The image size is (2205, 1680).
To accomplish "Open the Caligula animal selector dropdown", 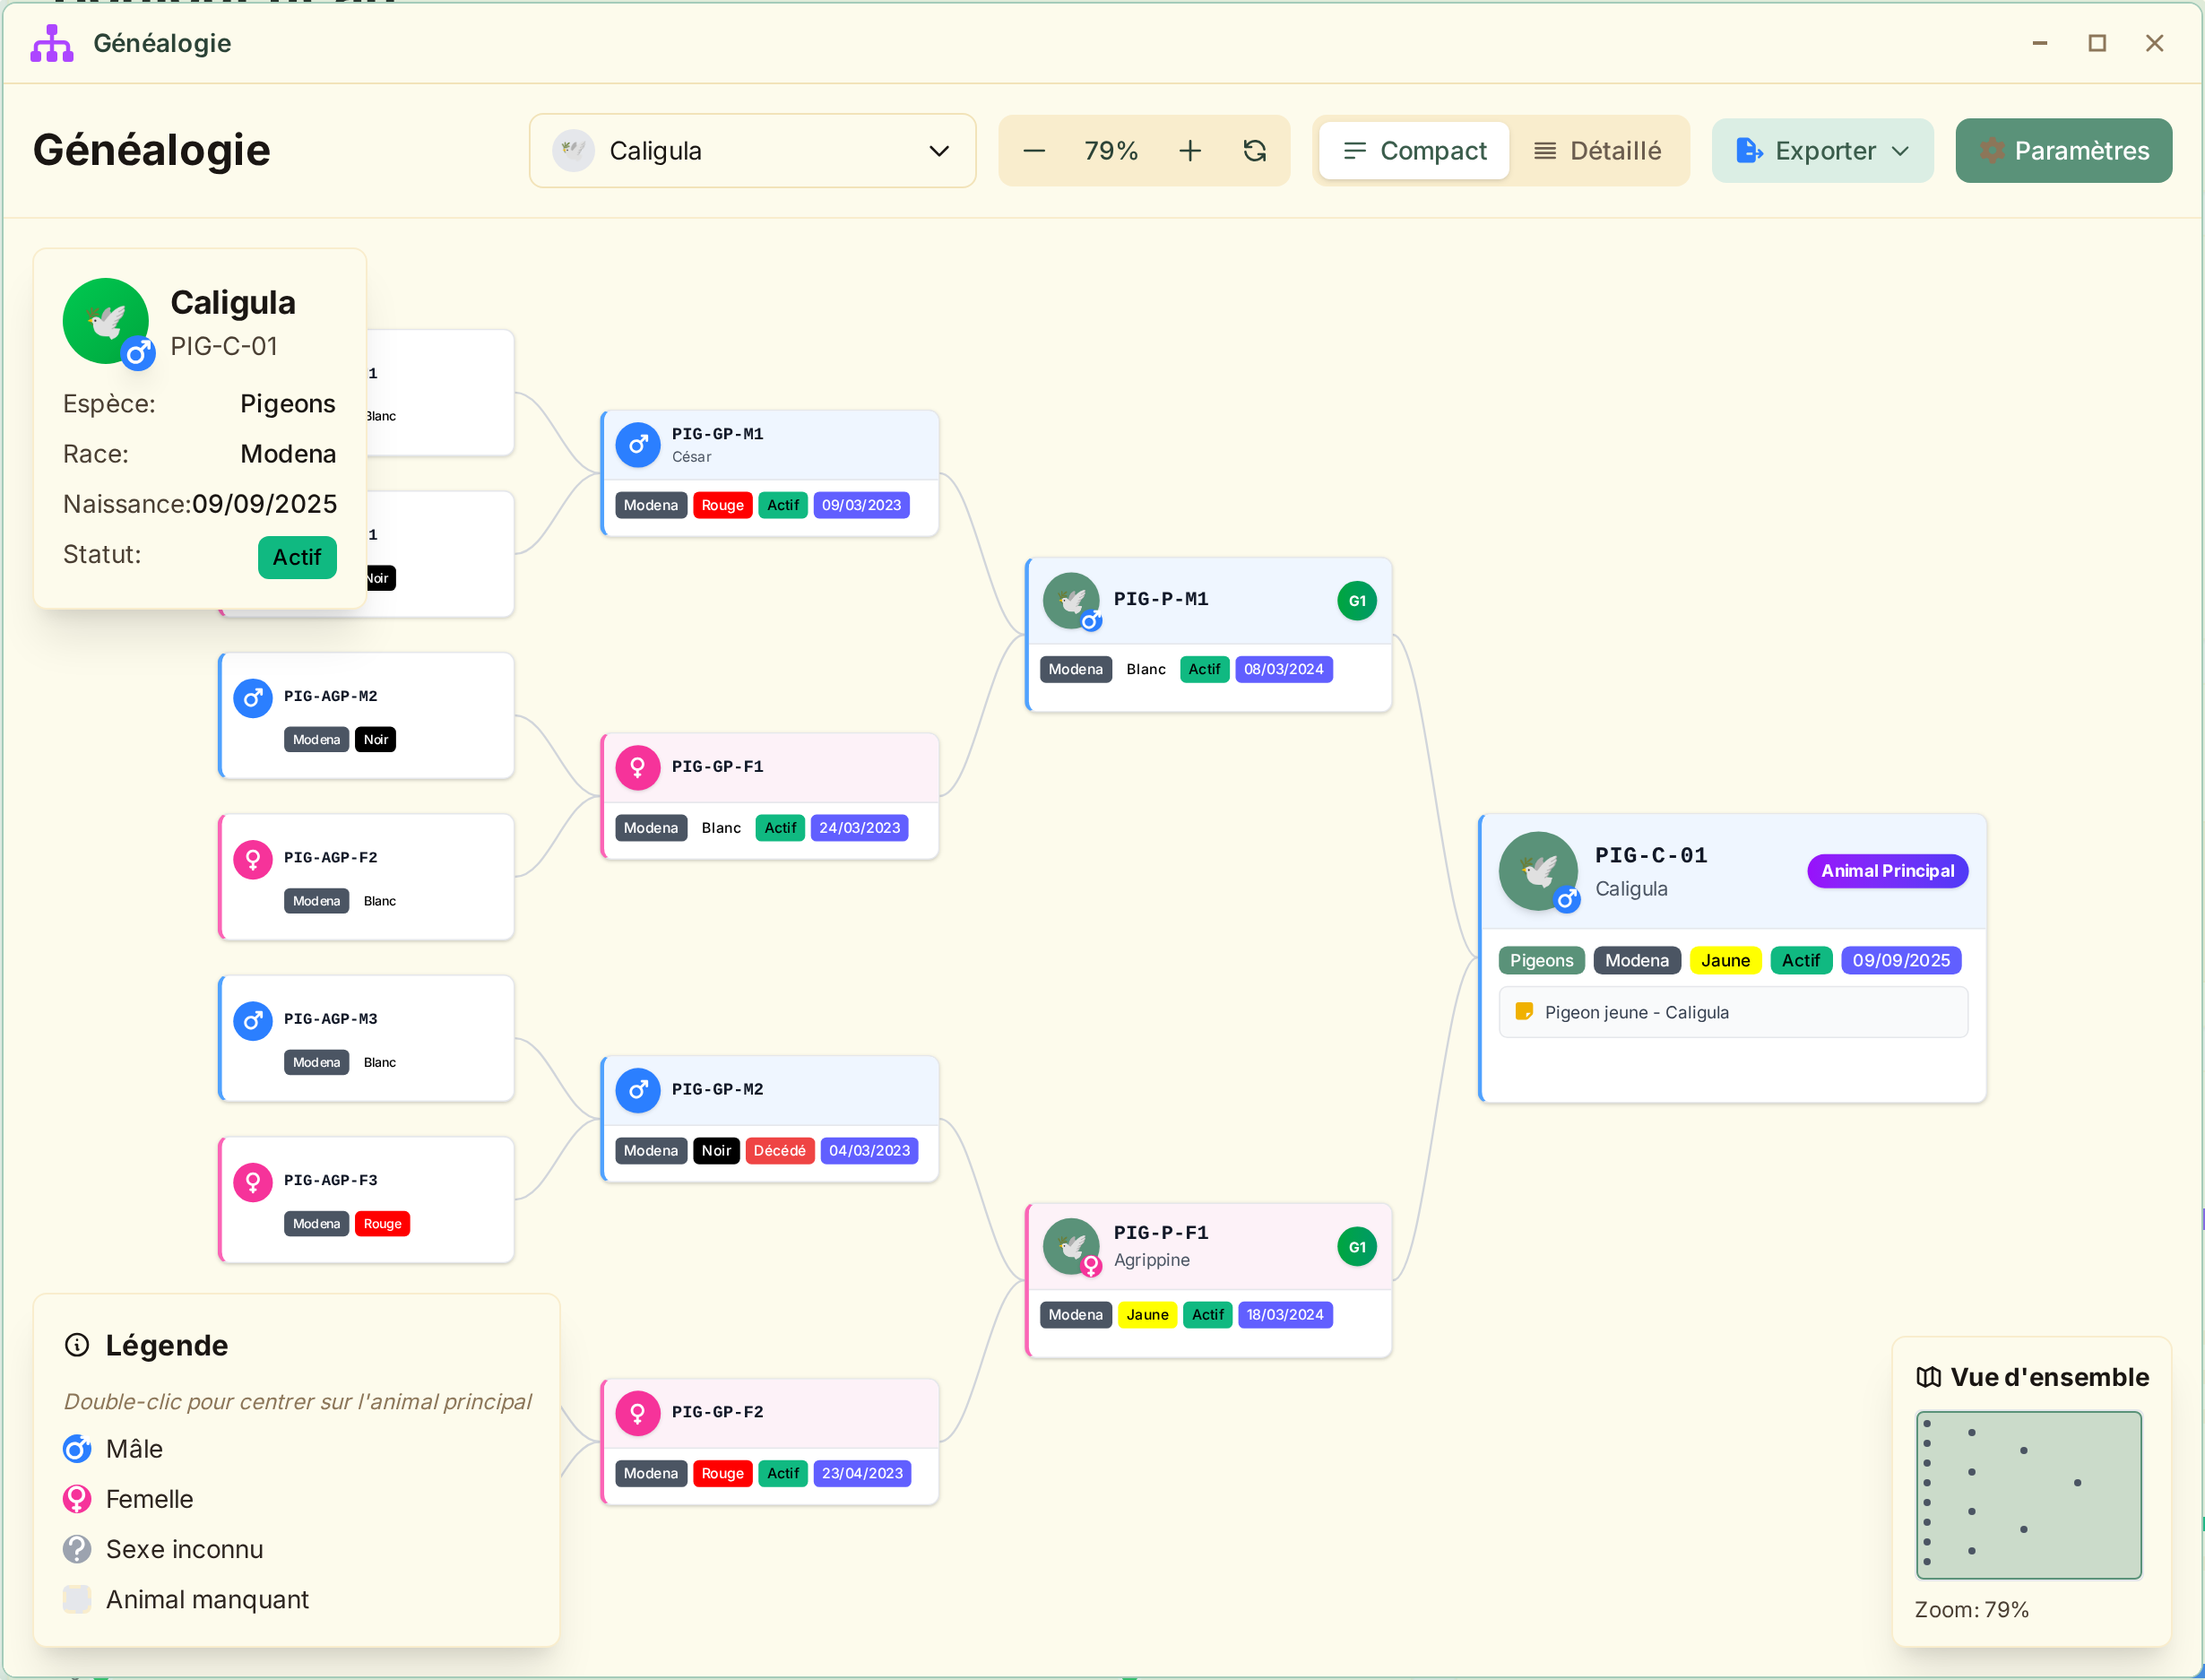I will pyautogui.click(x=752, y=151).
